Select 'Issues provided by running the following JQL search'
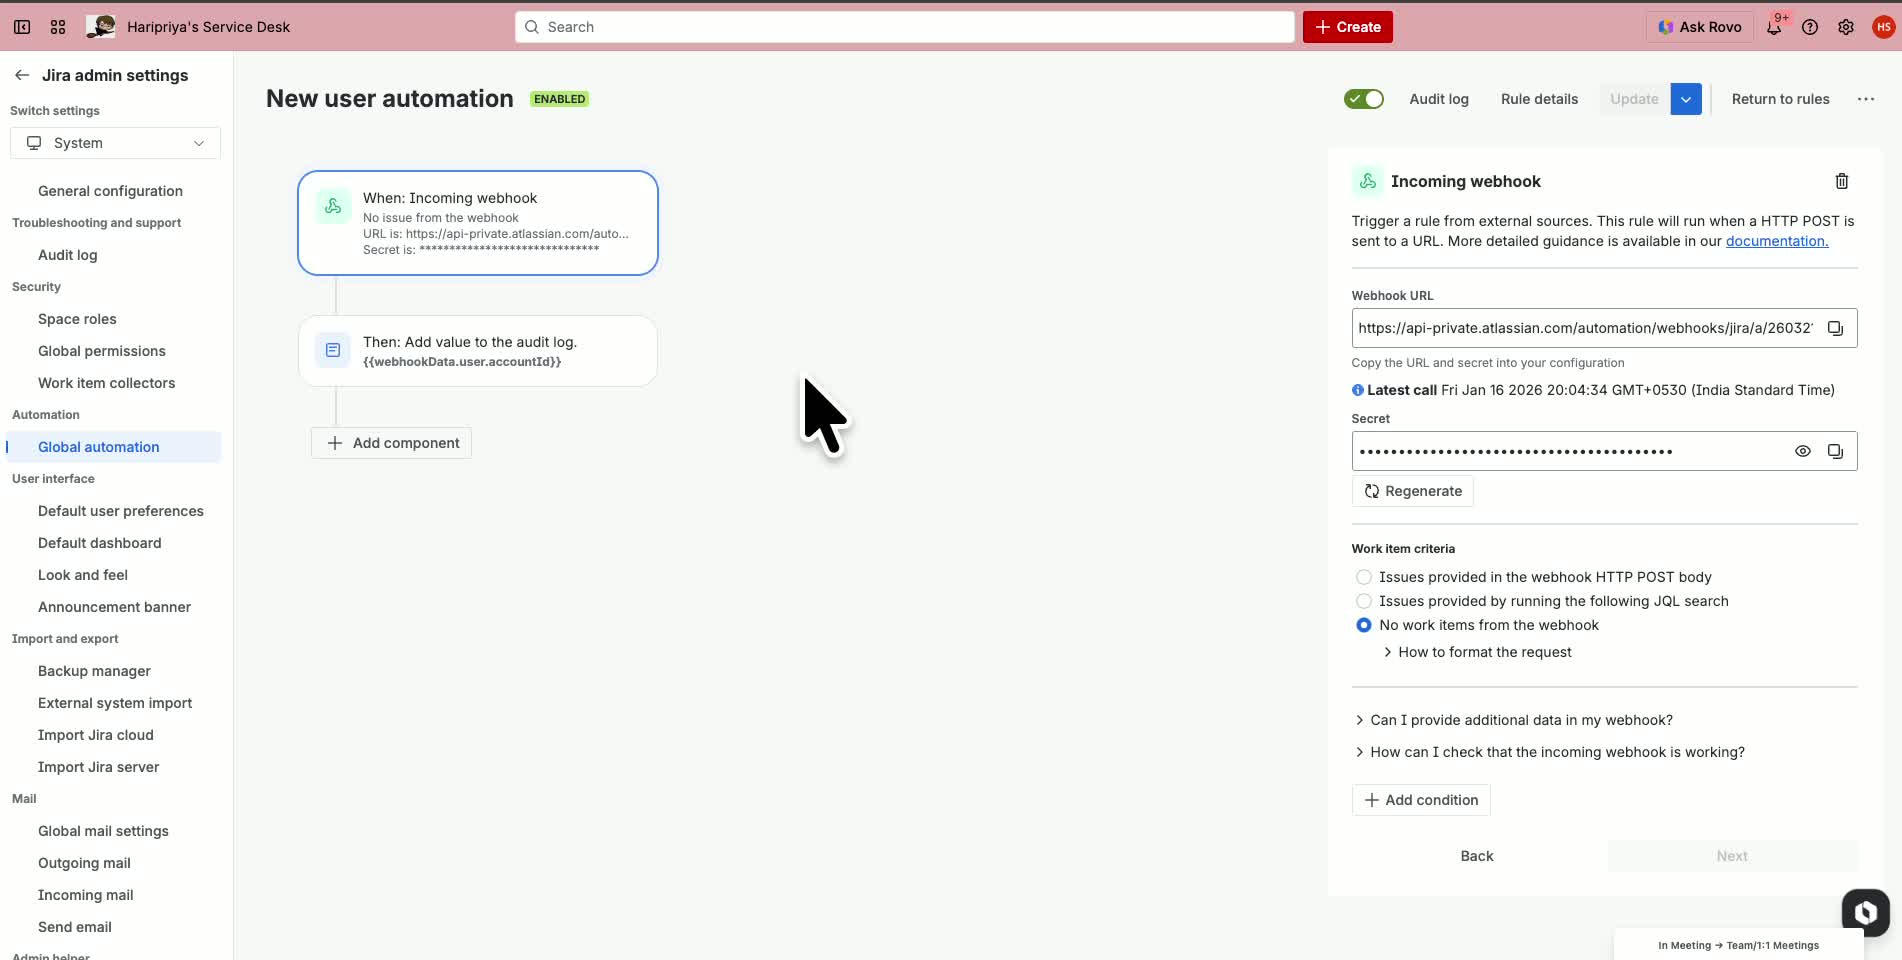1902x960 pixels. pyautogui.click(x=1363, y=601)
